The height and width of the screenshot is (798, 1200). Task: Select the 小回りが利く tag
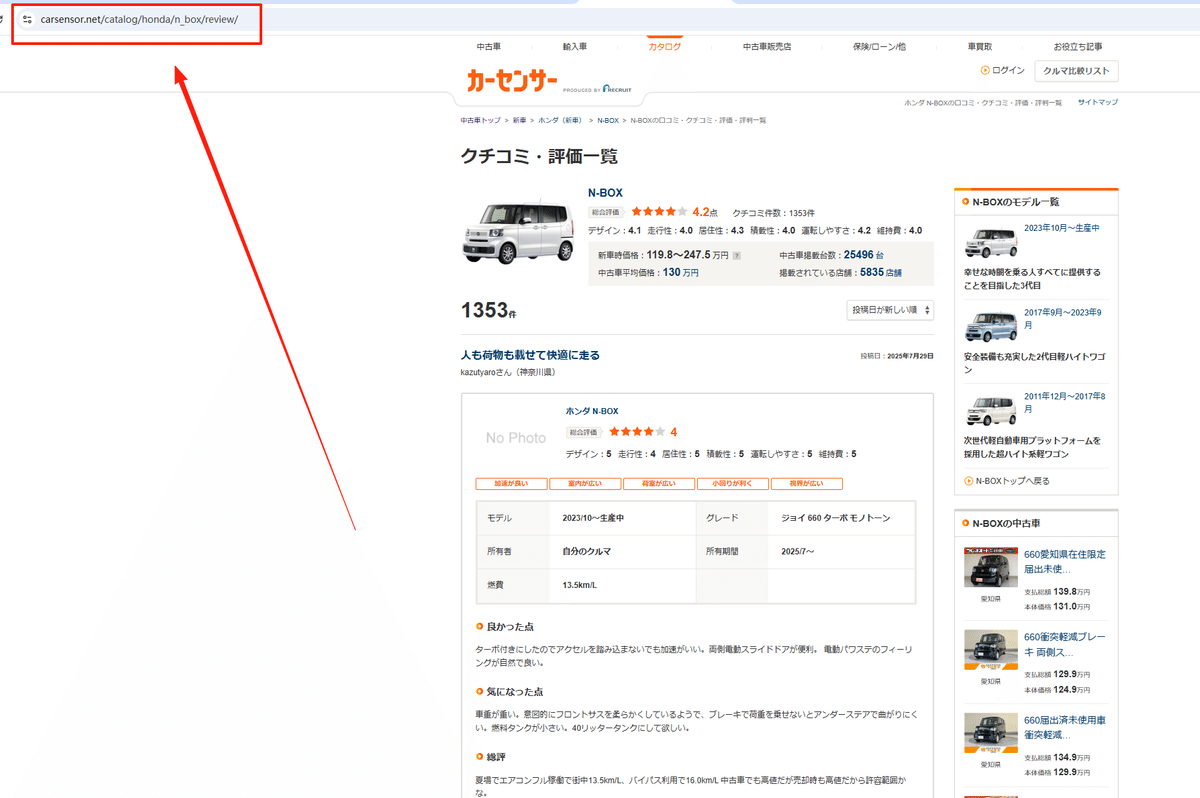point(733,484)
